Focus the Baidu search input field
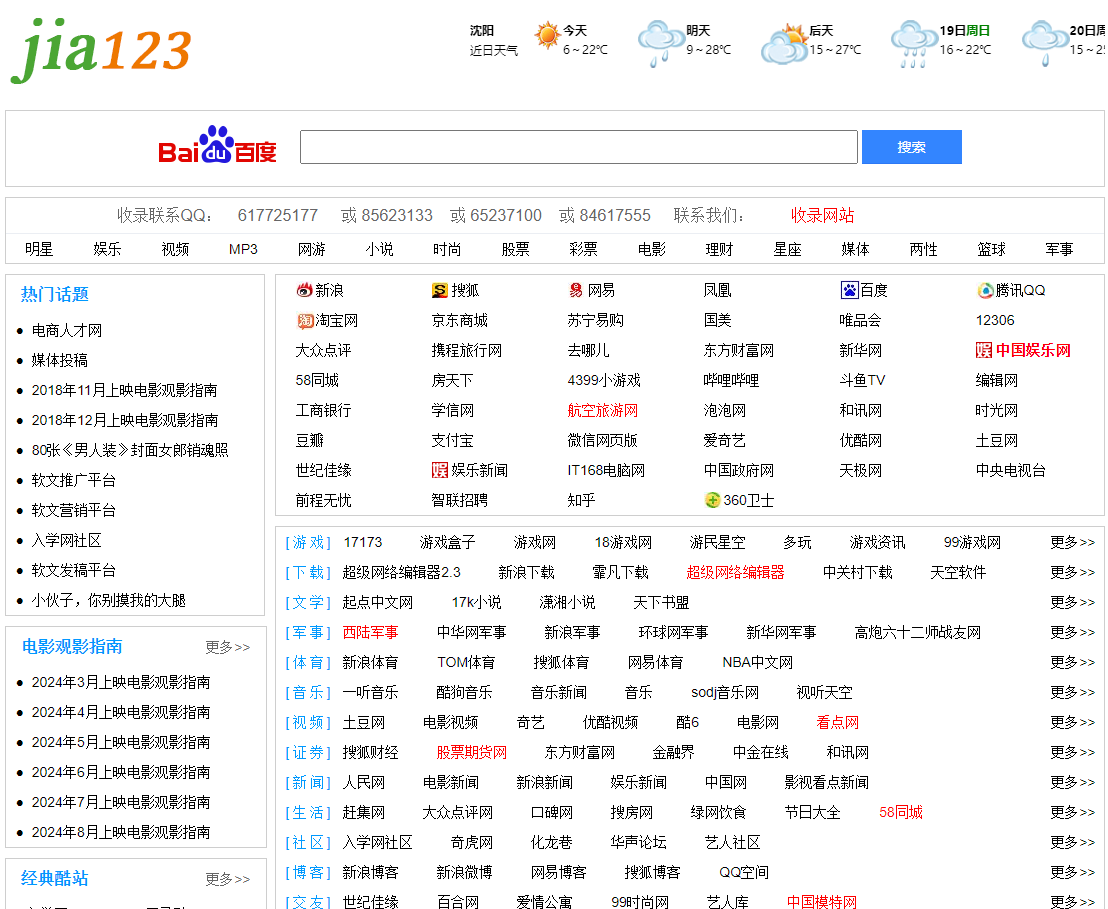 pos(579,147)
